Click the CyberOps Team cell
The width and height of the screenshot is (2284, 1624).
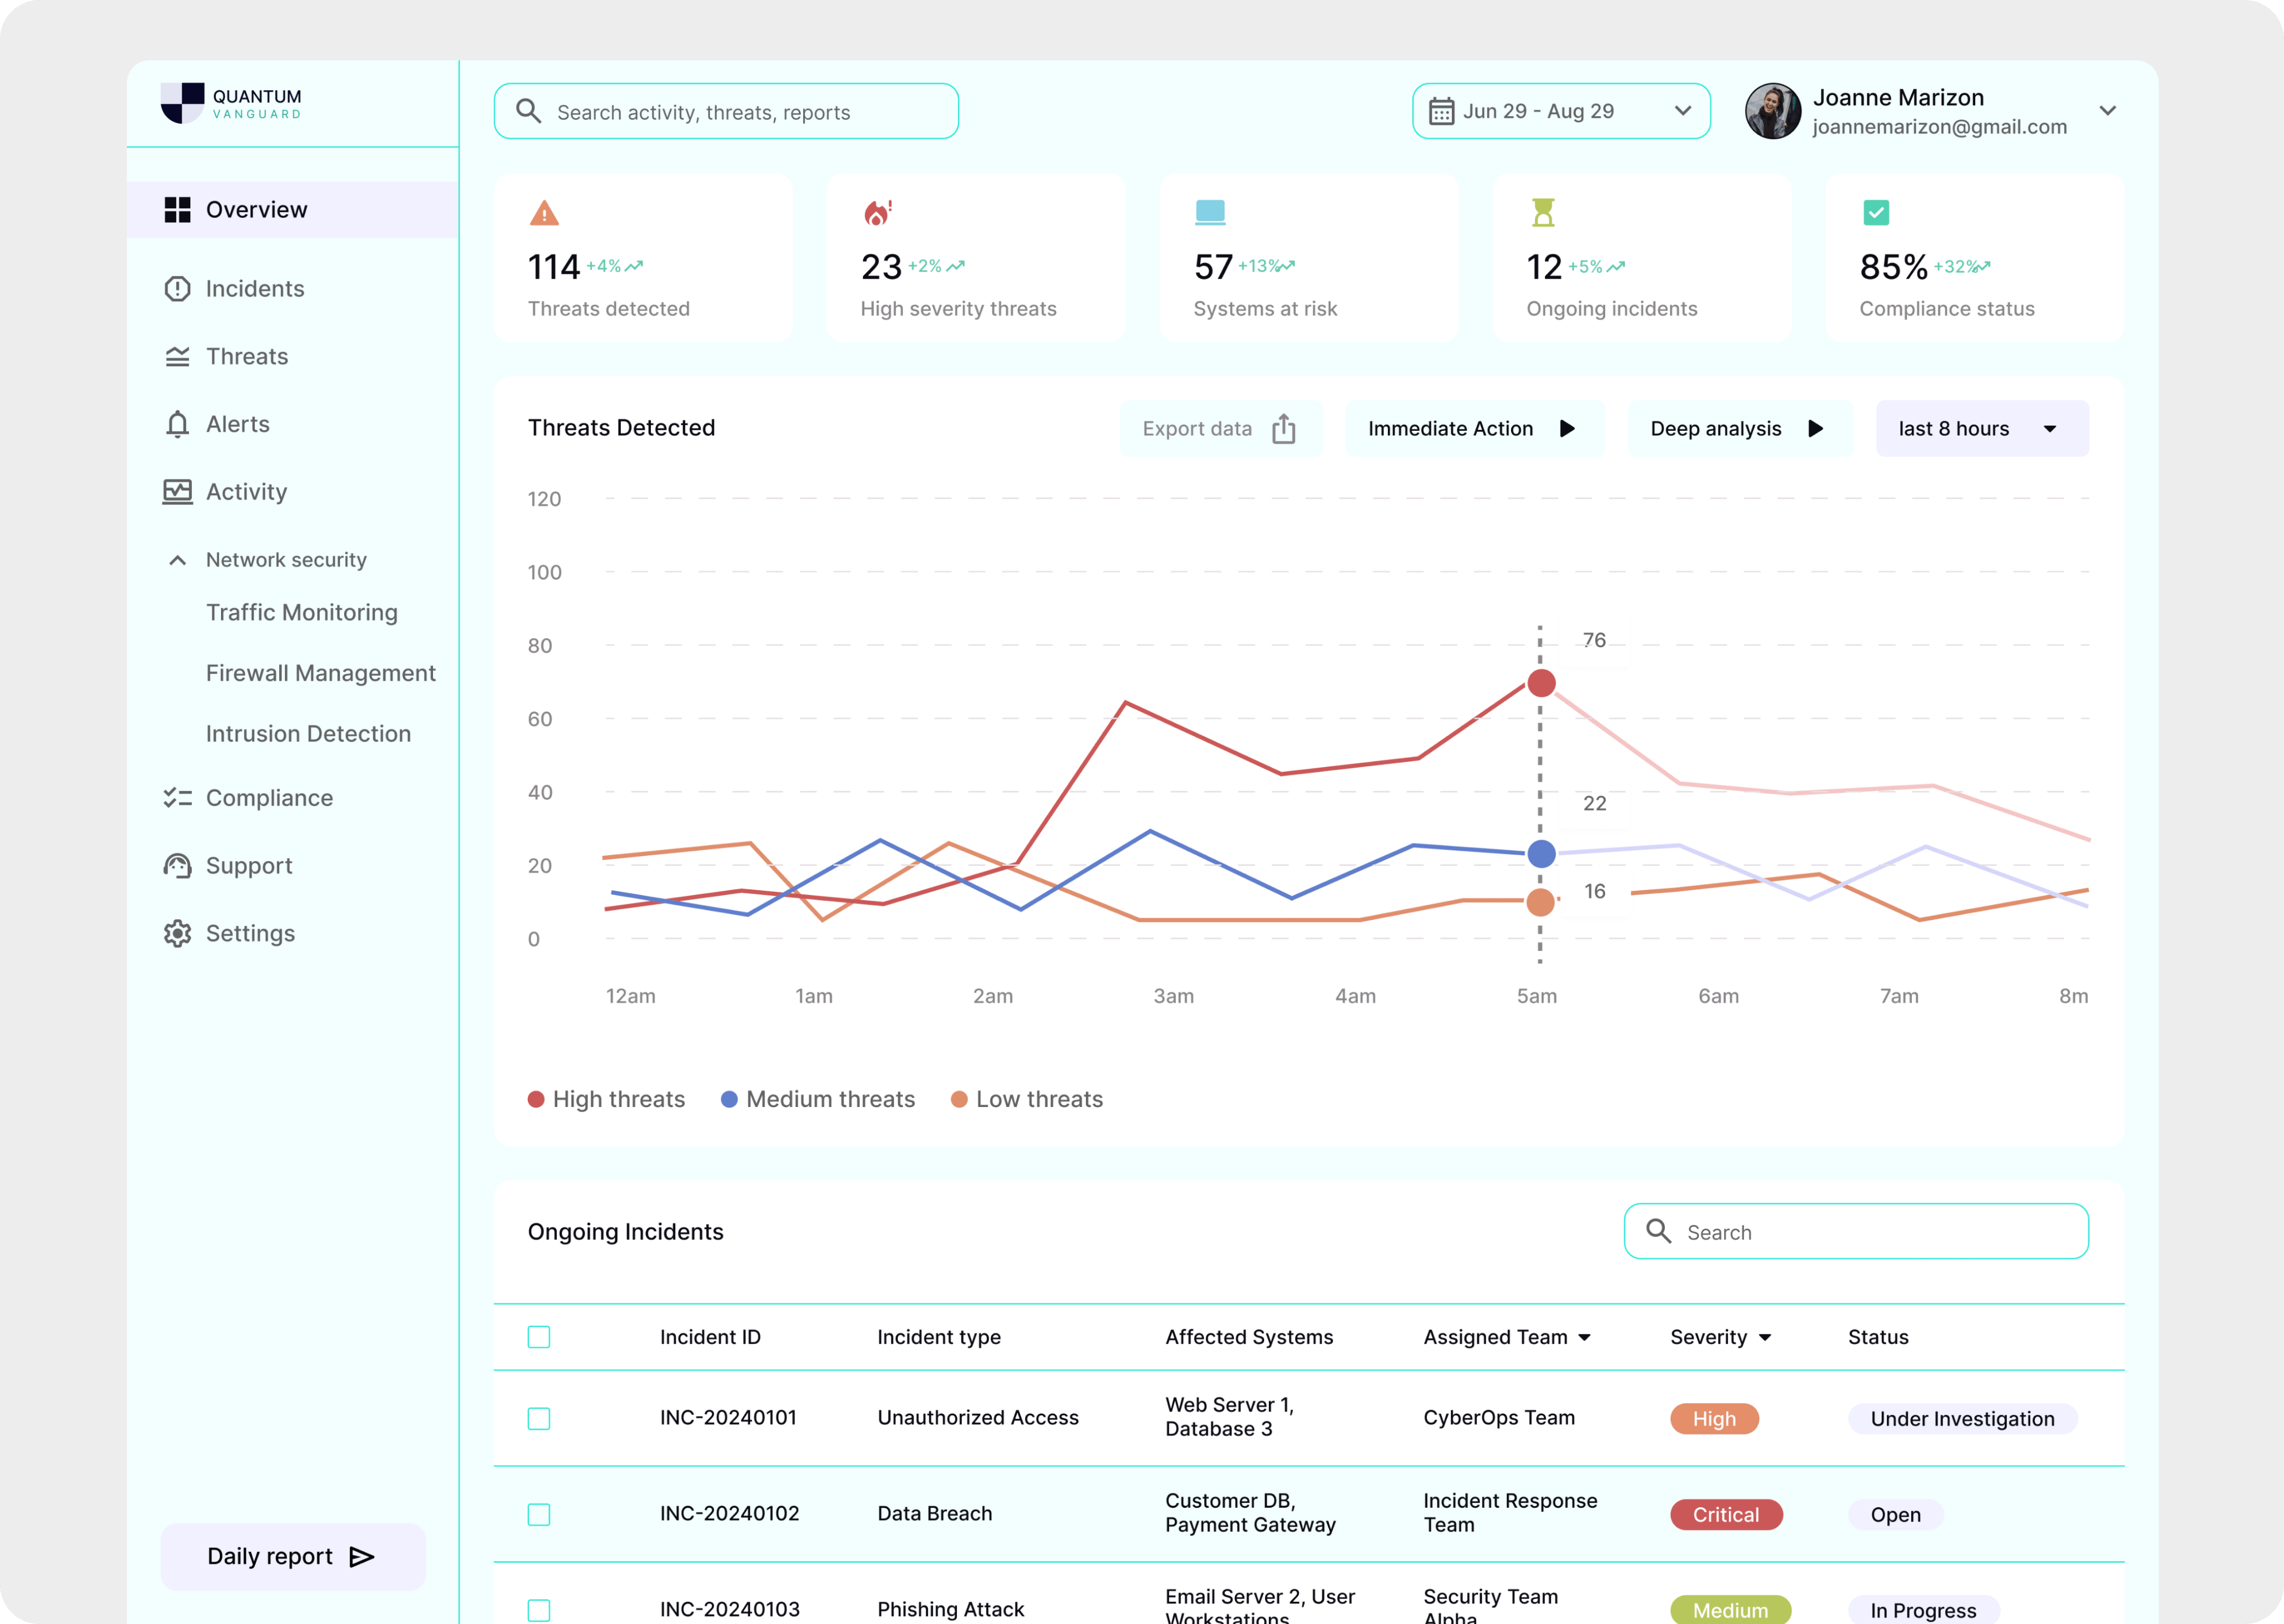[x=1498, y=1417]
